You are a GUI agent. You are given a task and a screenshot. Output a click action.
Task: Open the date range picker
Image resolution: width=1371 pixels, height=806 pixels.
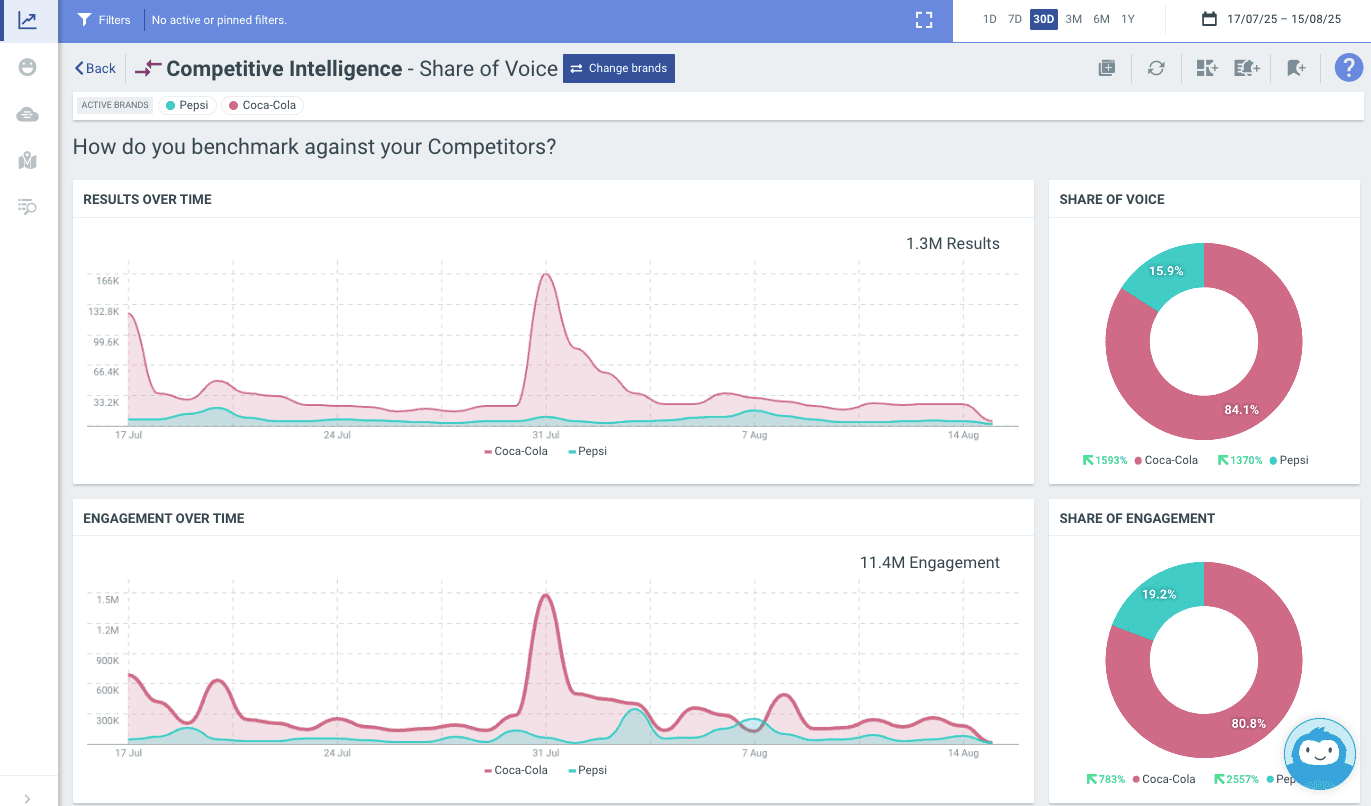(1271, 19)
